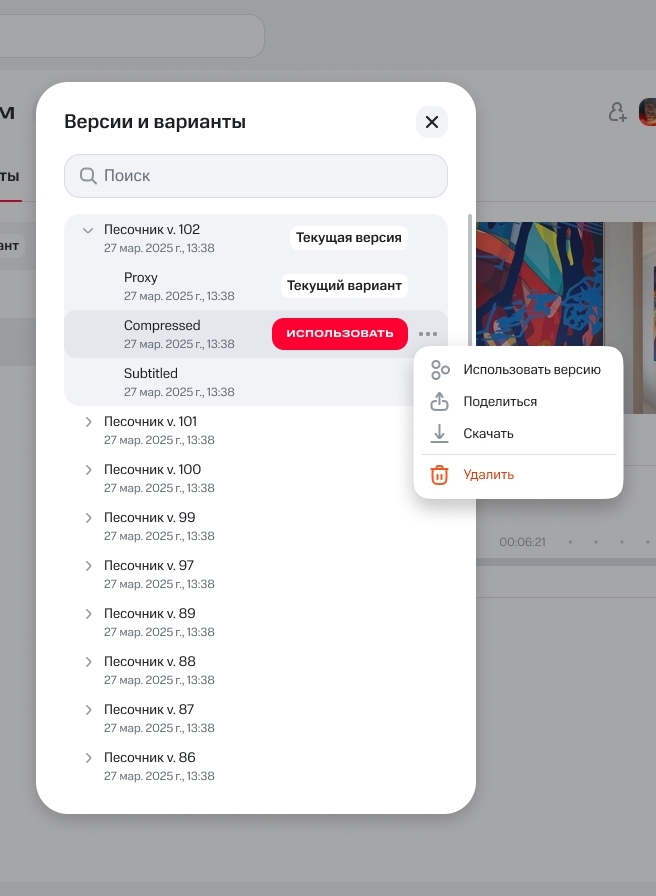Expand the Песочник v. 88 version
This screenshot has height=896, width=656.
[88, 662]
